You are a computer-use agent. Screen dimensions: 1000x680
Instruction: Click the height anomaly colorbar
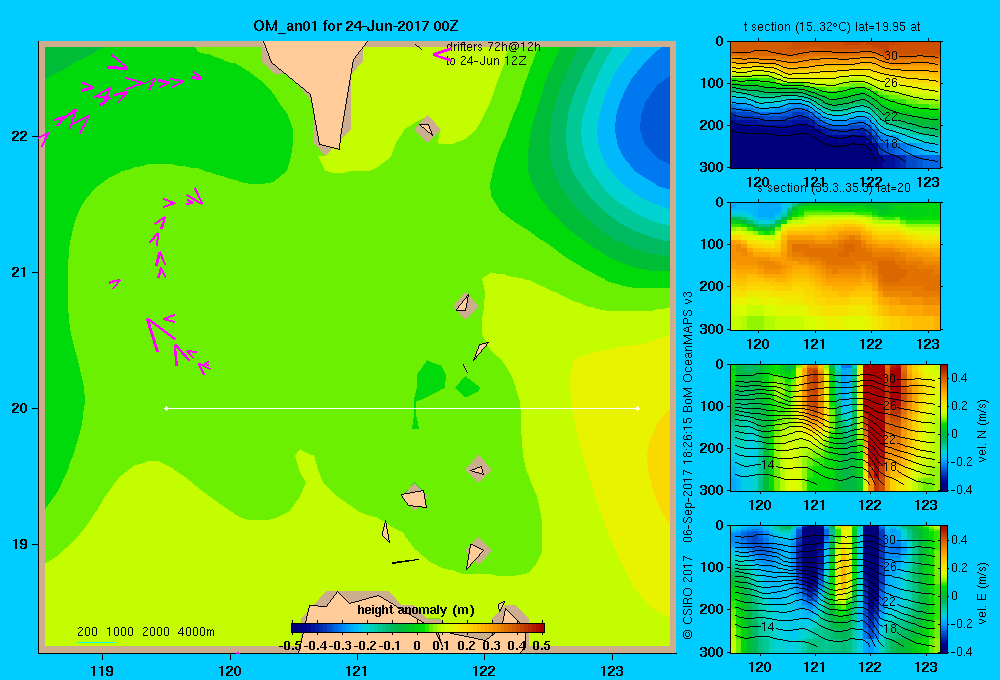(418, 628)
